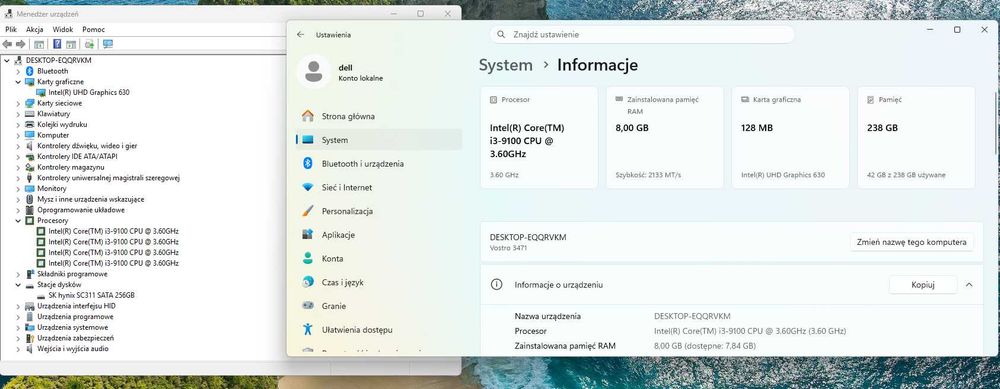Screen dimensions: 1000x389
Task: Collapse the Karty graficzne node
Action: (18, 82)
